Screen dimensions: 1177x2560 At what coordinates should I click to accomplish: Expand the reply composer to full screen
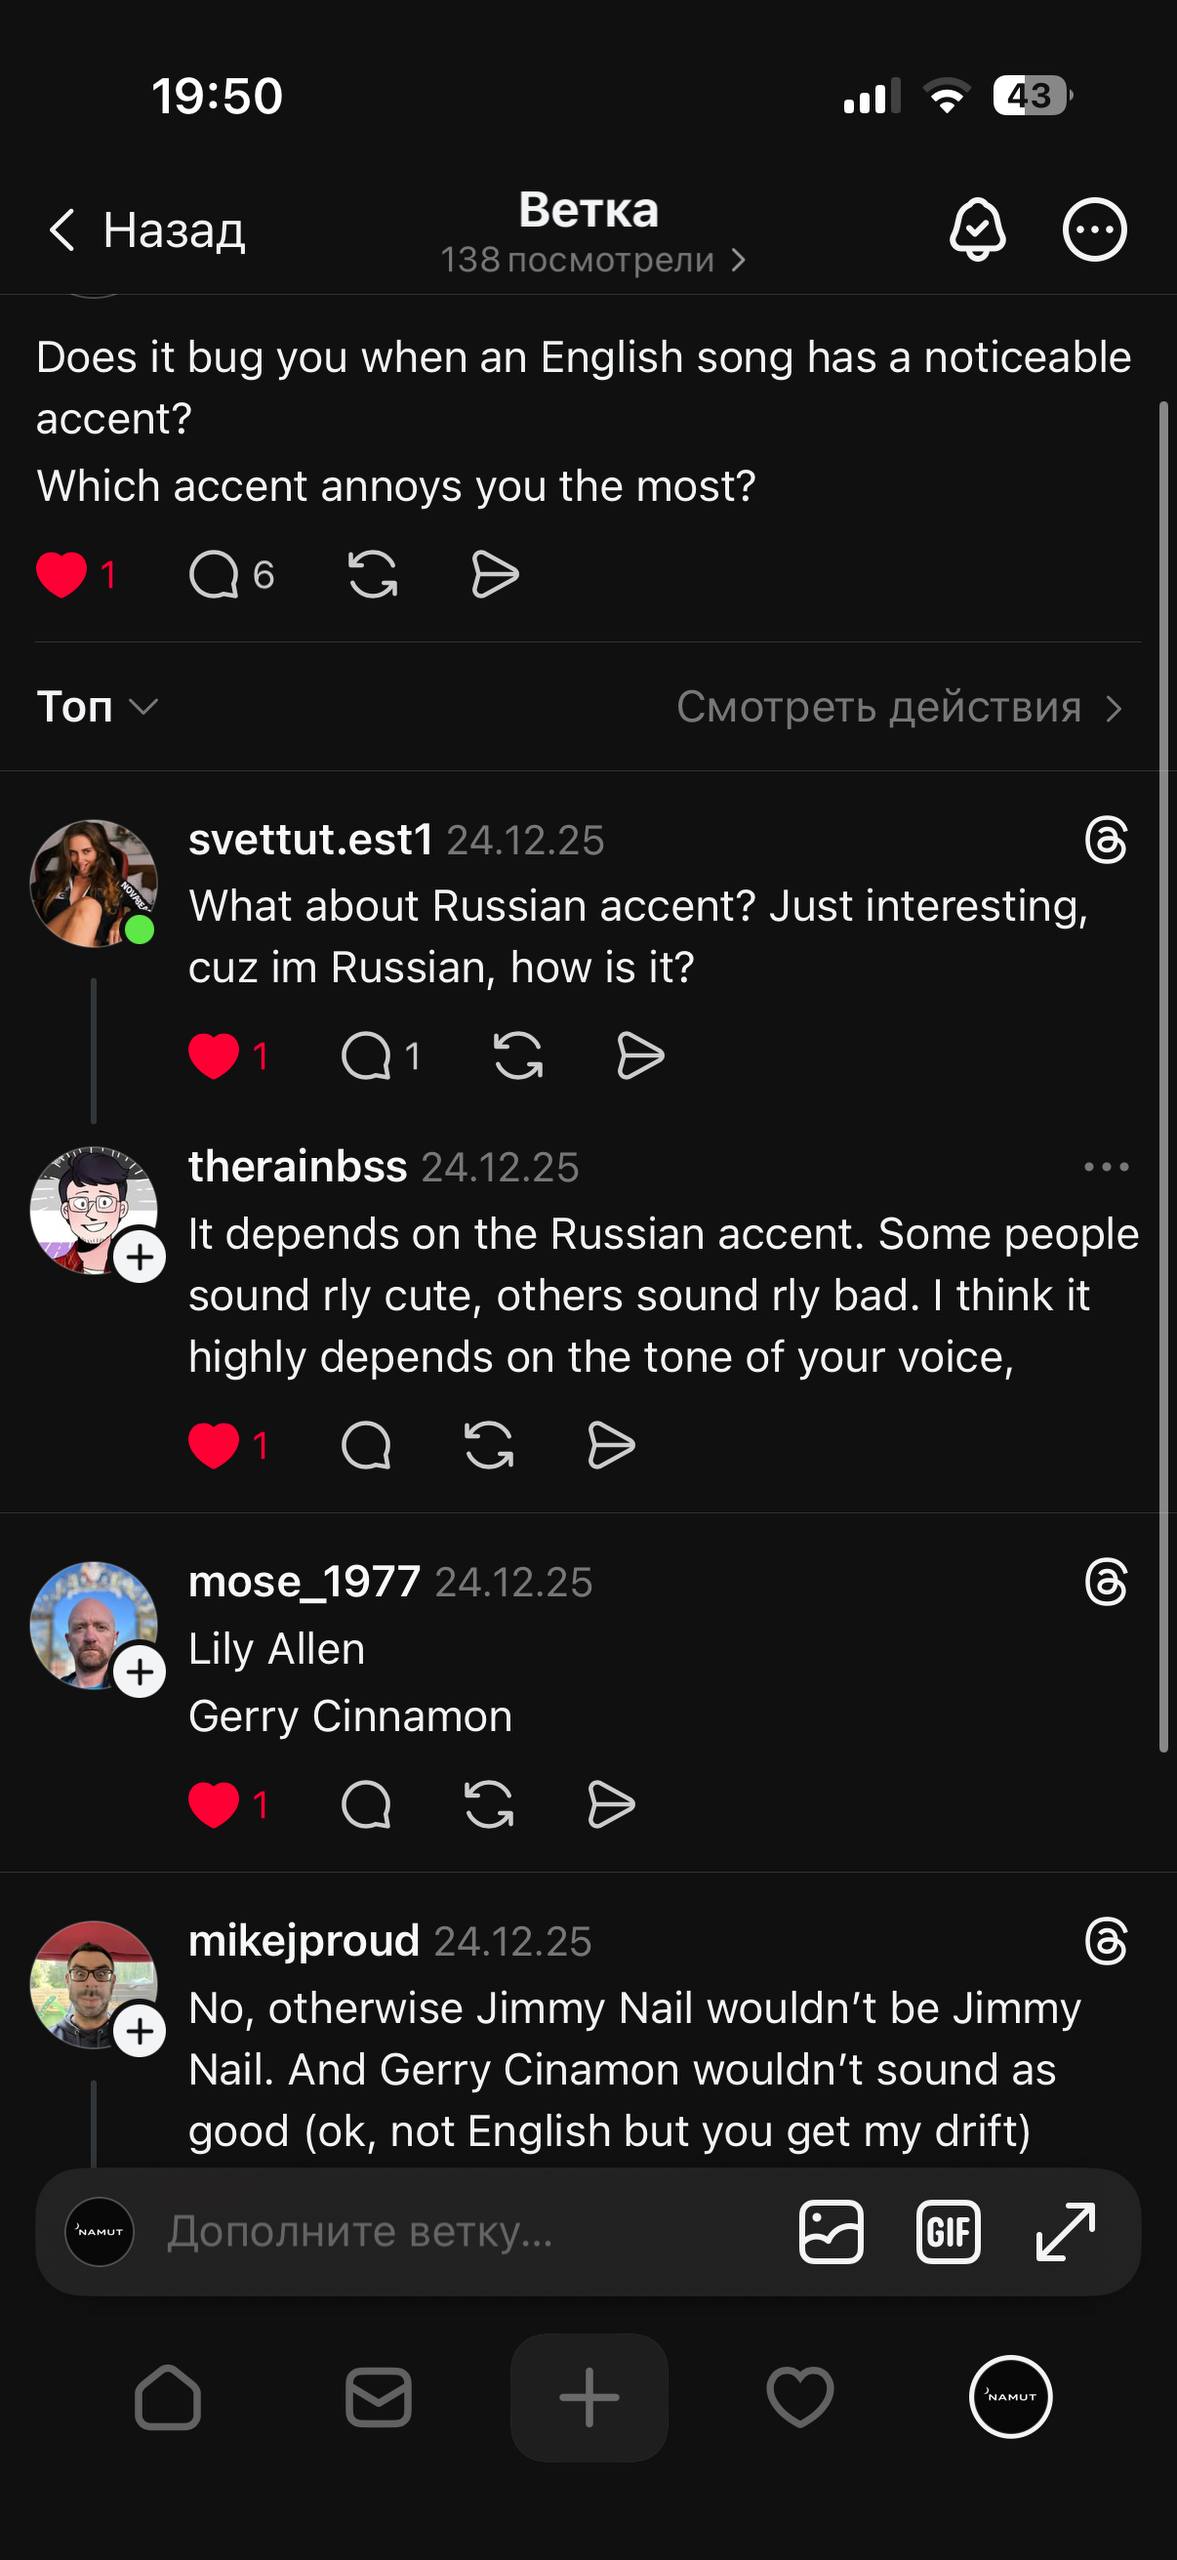(1065, 2231)
